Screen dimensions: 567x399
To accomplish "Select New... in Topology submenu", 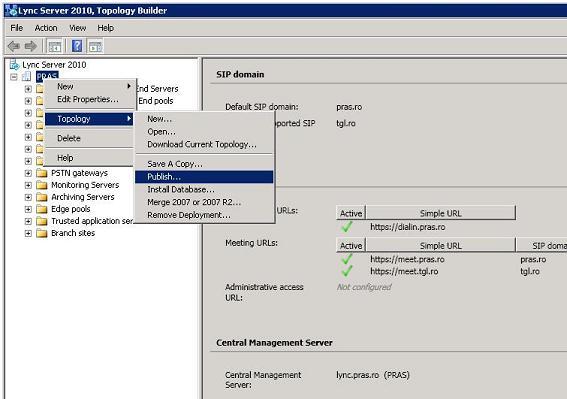I will (x=204, y=119).
